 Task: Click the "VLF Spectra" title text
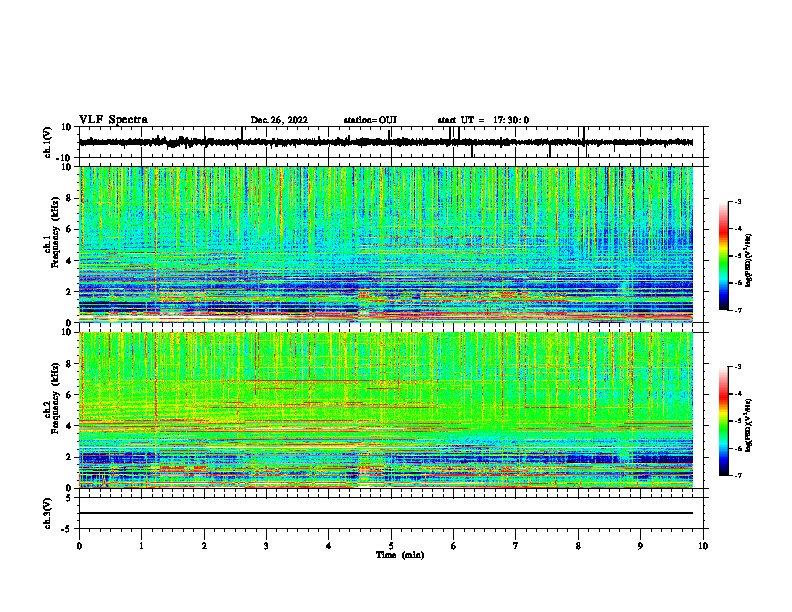pyautogui.click(x=113, y=120)
